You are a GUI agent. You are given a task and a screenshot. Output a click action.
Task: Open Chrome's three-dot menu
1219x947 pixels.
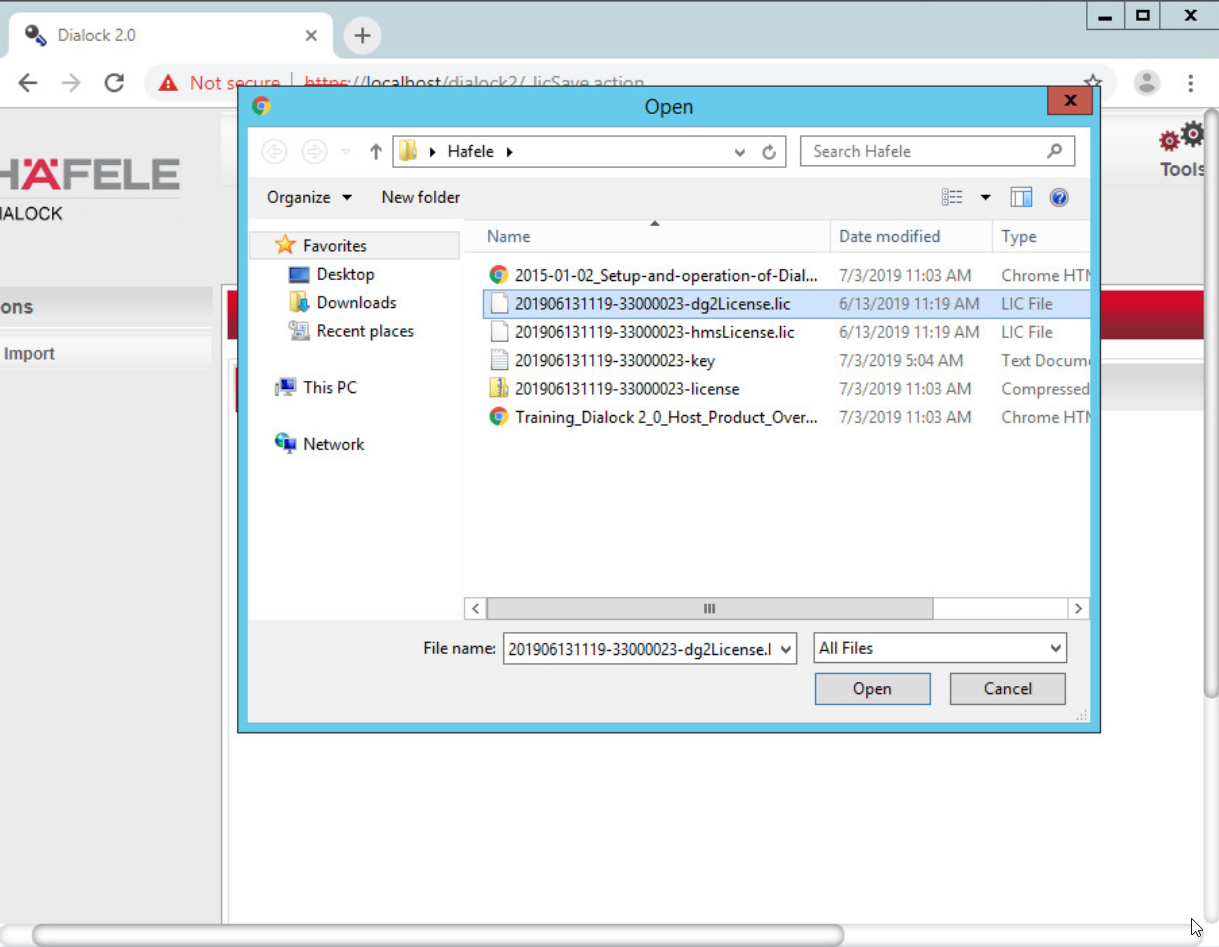pyautogui.click(x=1190, y=83)
